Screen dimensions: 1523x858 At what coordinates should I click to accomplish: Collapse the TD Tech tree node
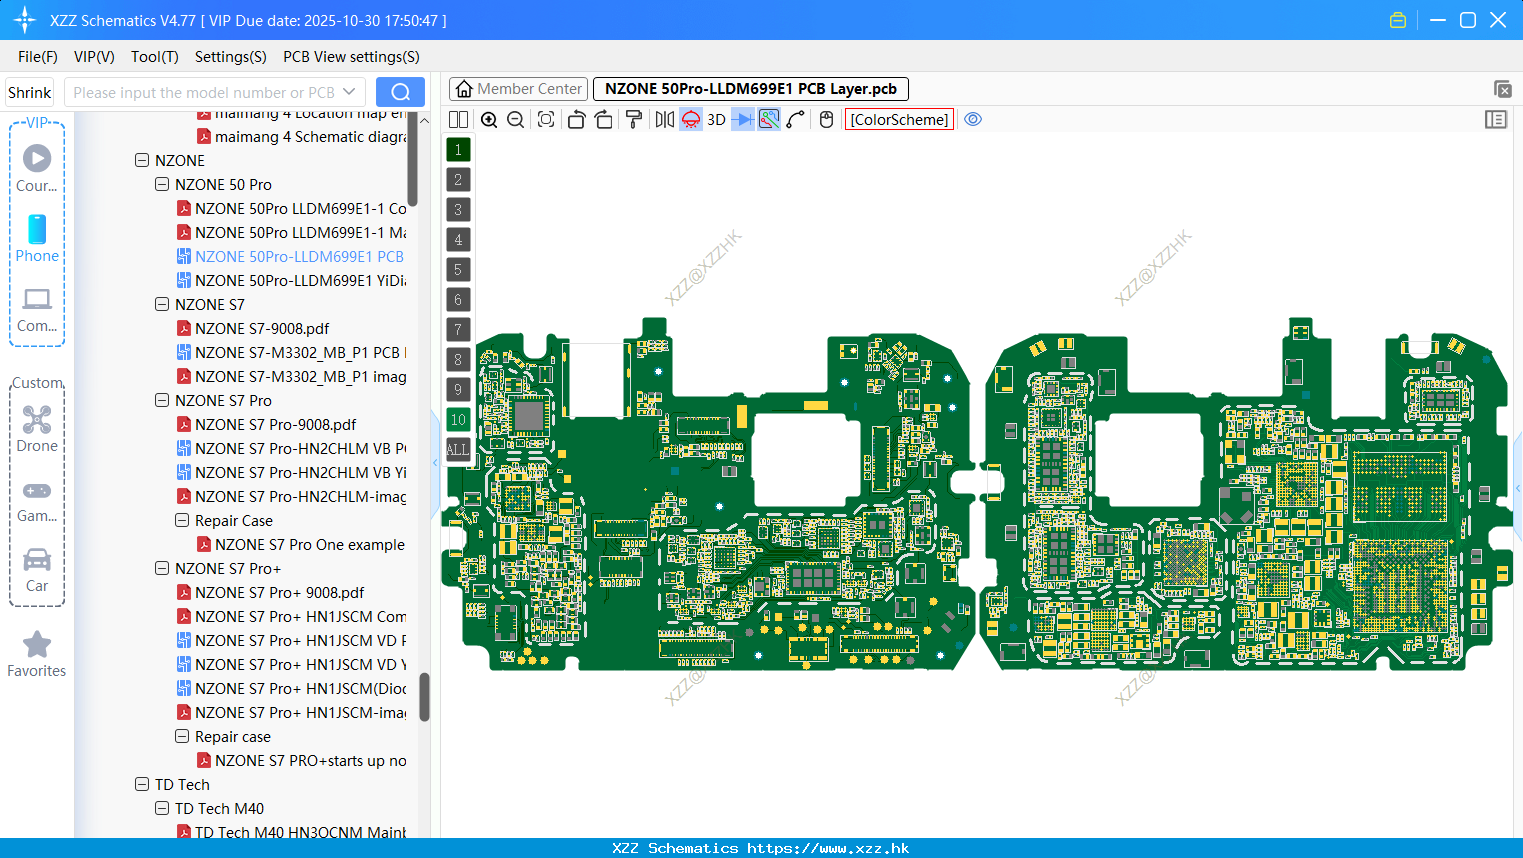click(142, 784)
